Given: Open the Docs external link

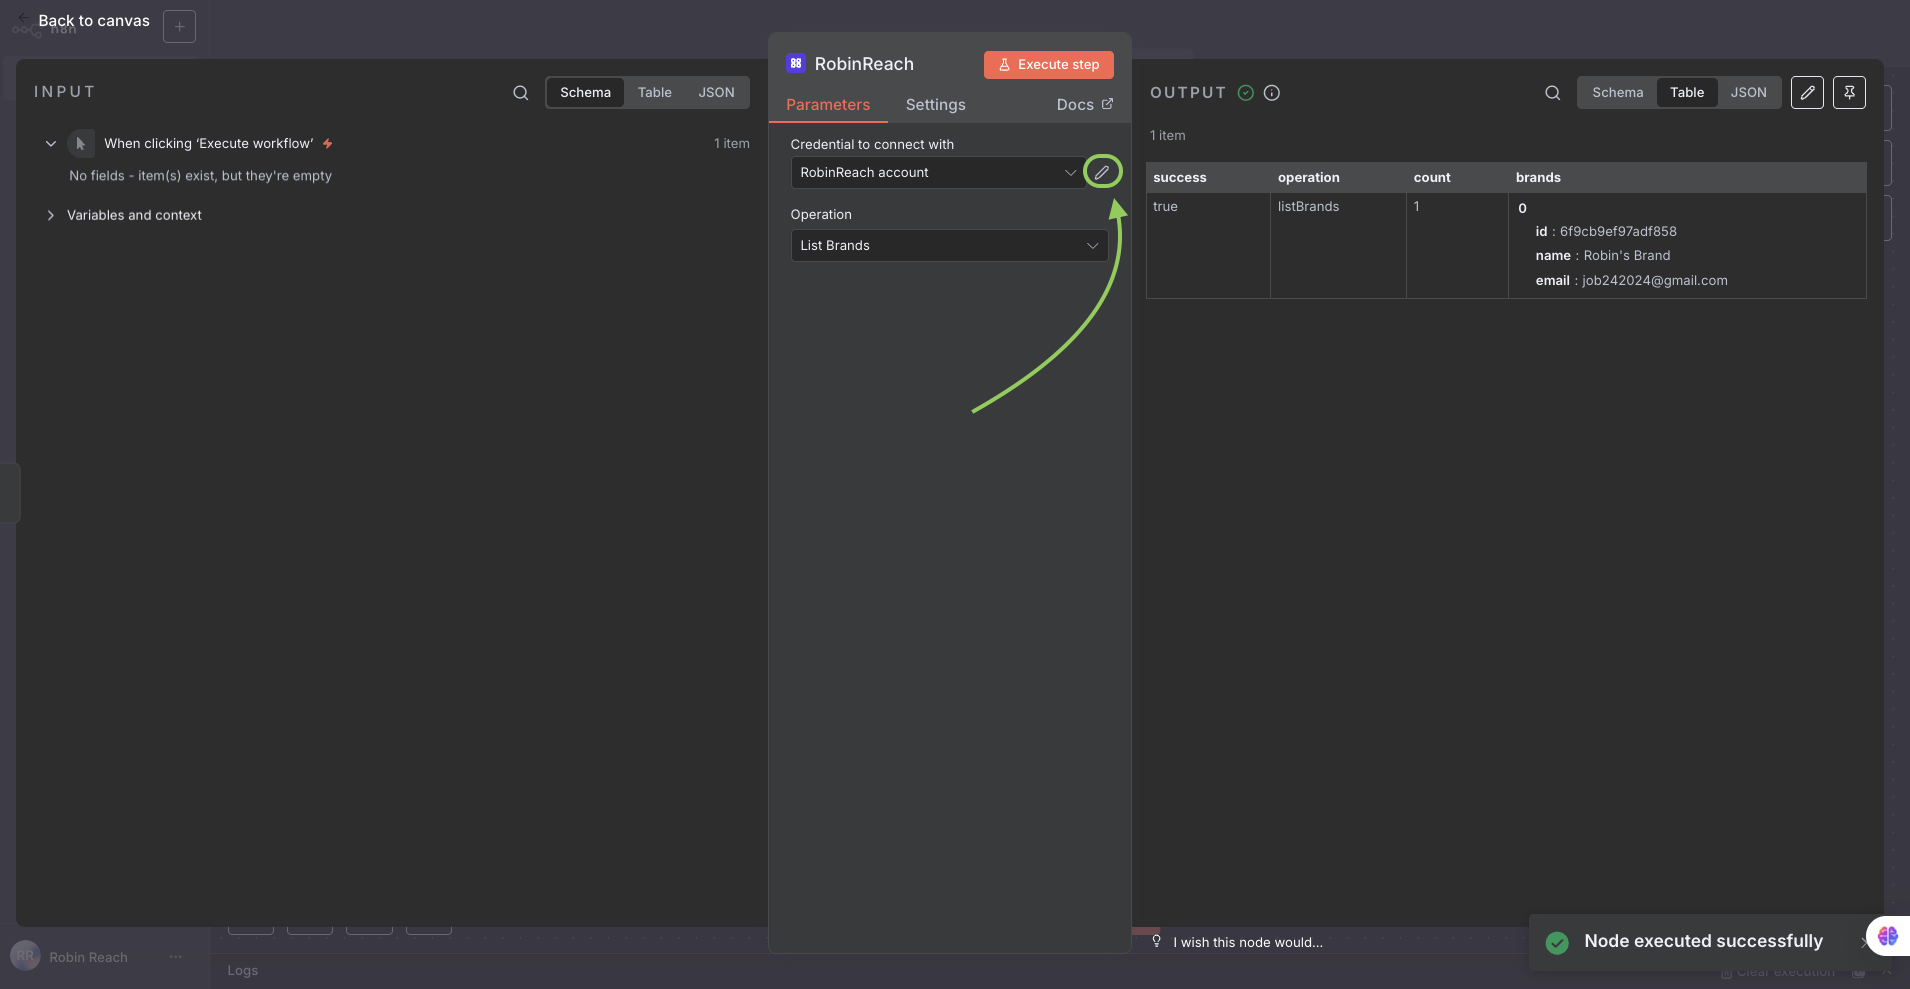Looking at the screenshot, I should [1085, 105].
